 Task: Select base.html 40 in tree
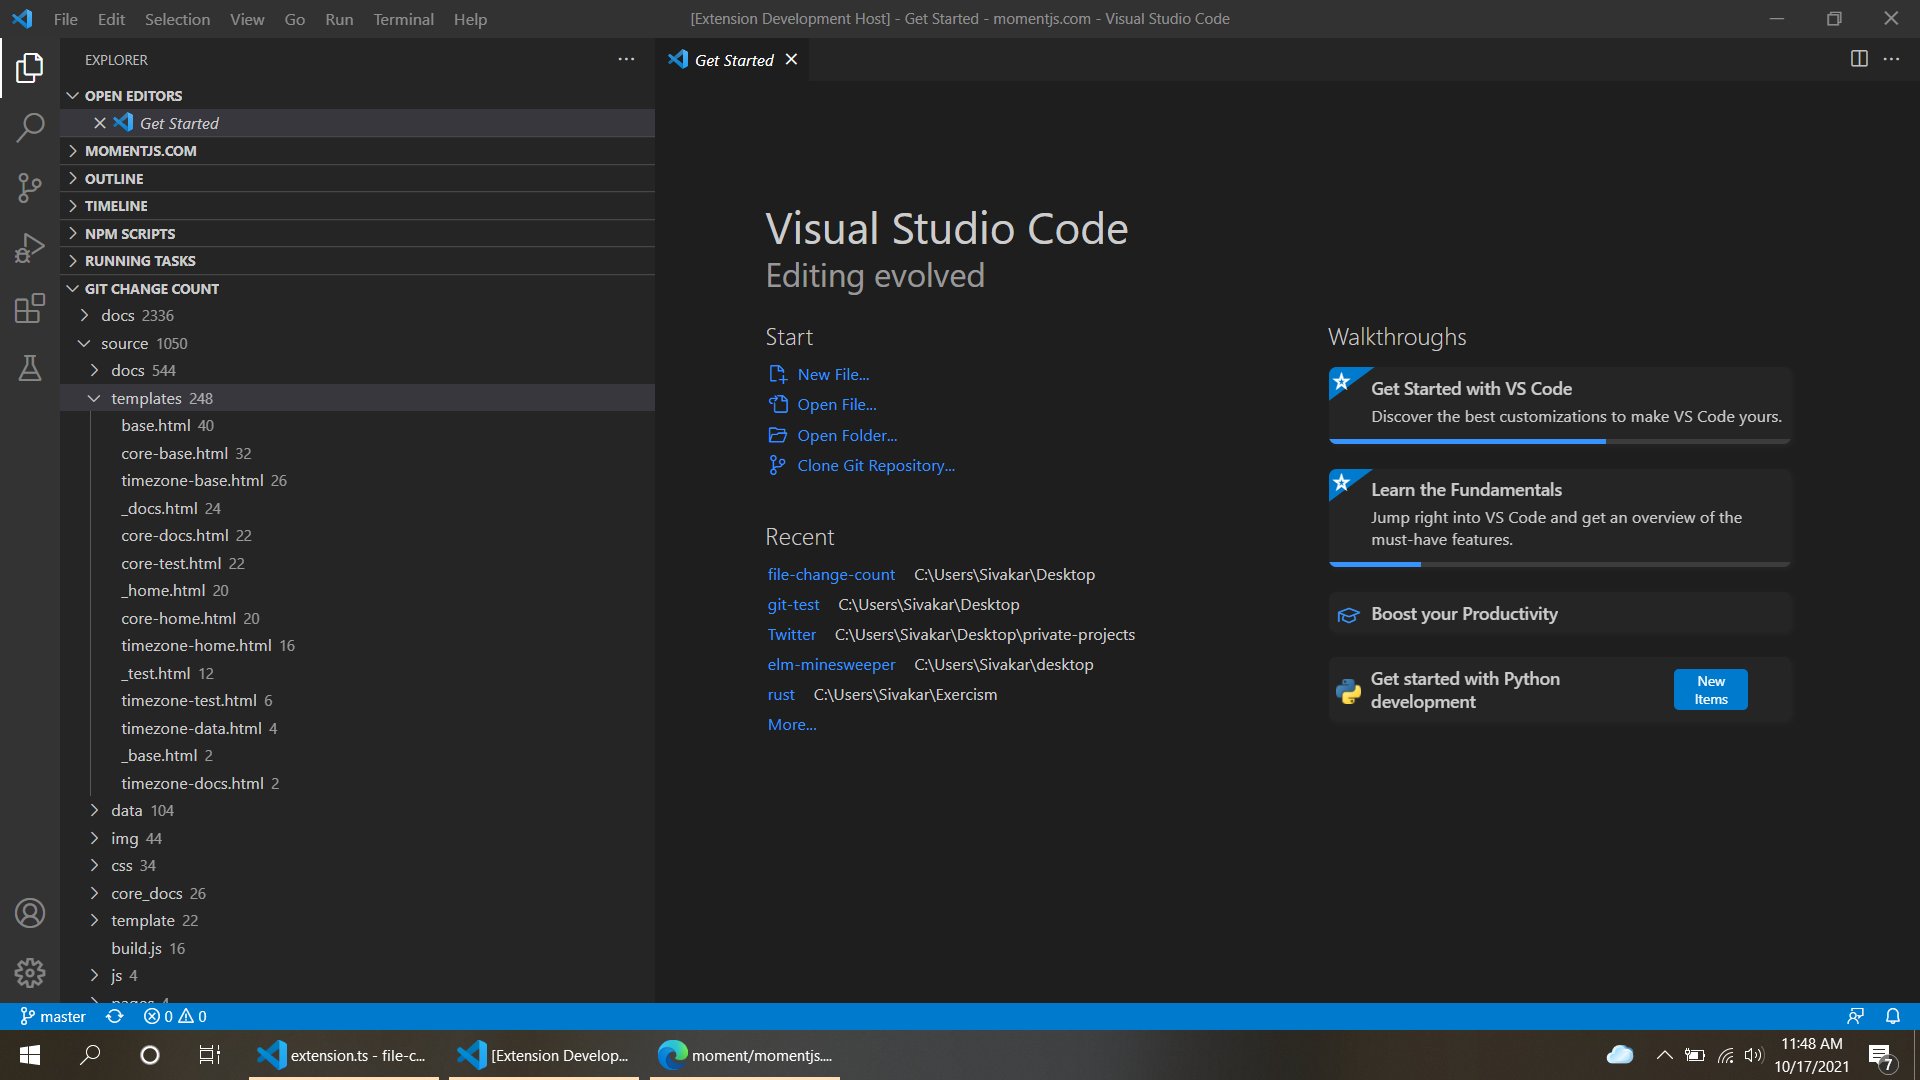[x=358, y=426]
